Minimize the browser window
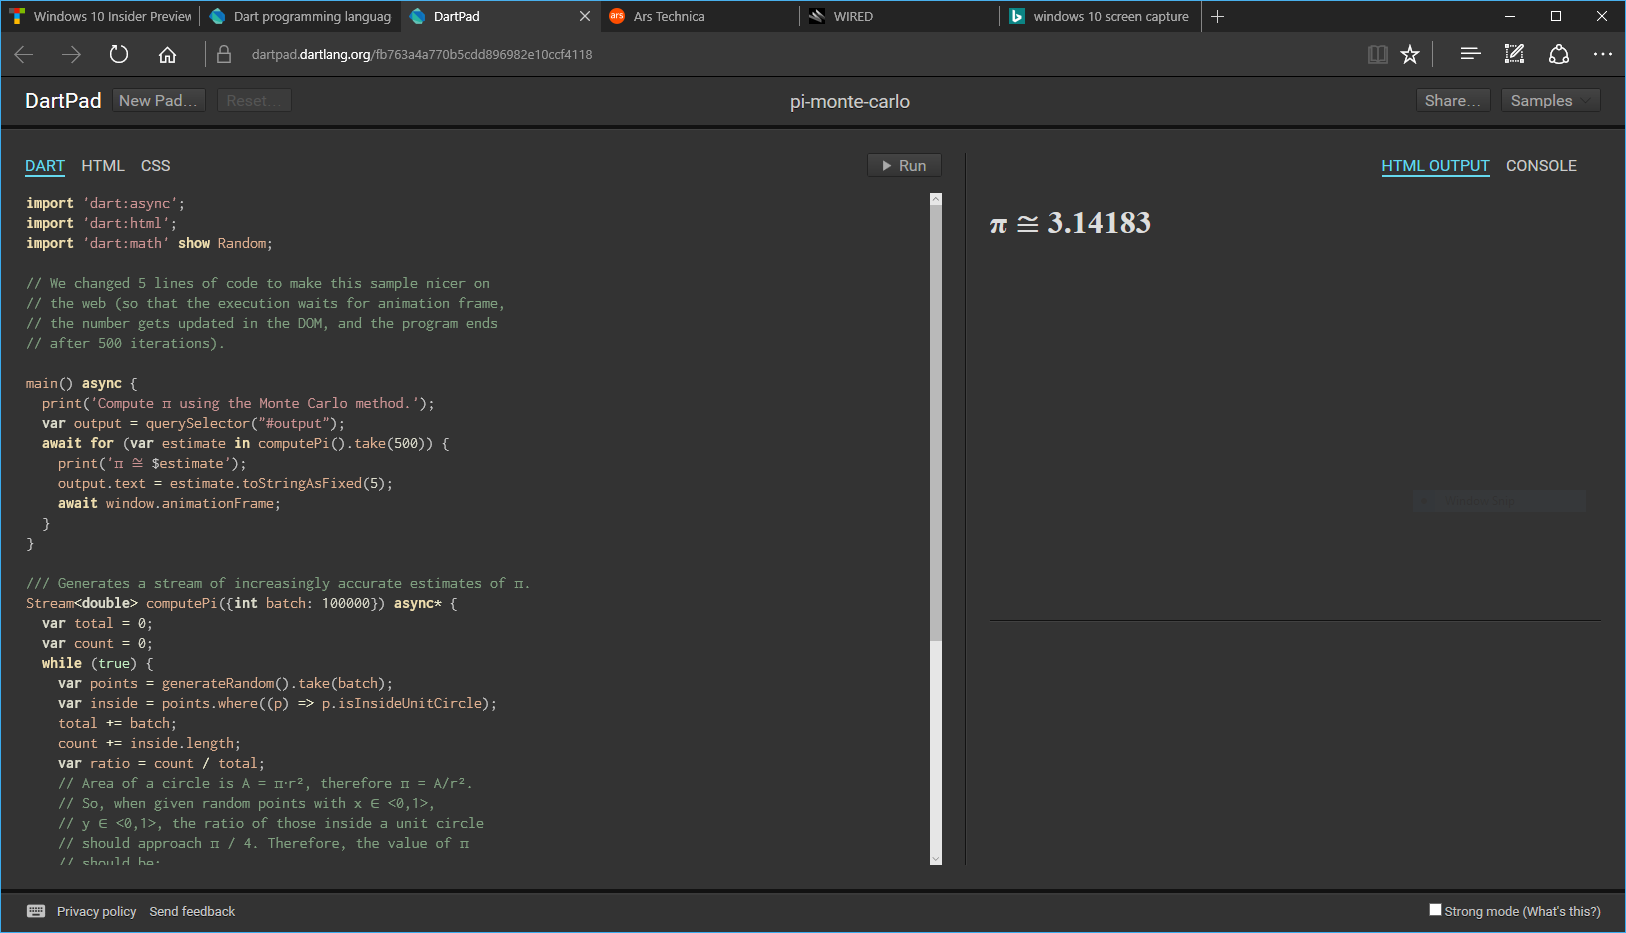The image size is (1626, 933). coord(1510,17)
